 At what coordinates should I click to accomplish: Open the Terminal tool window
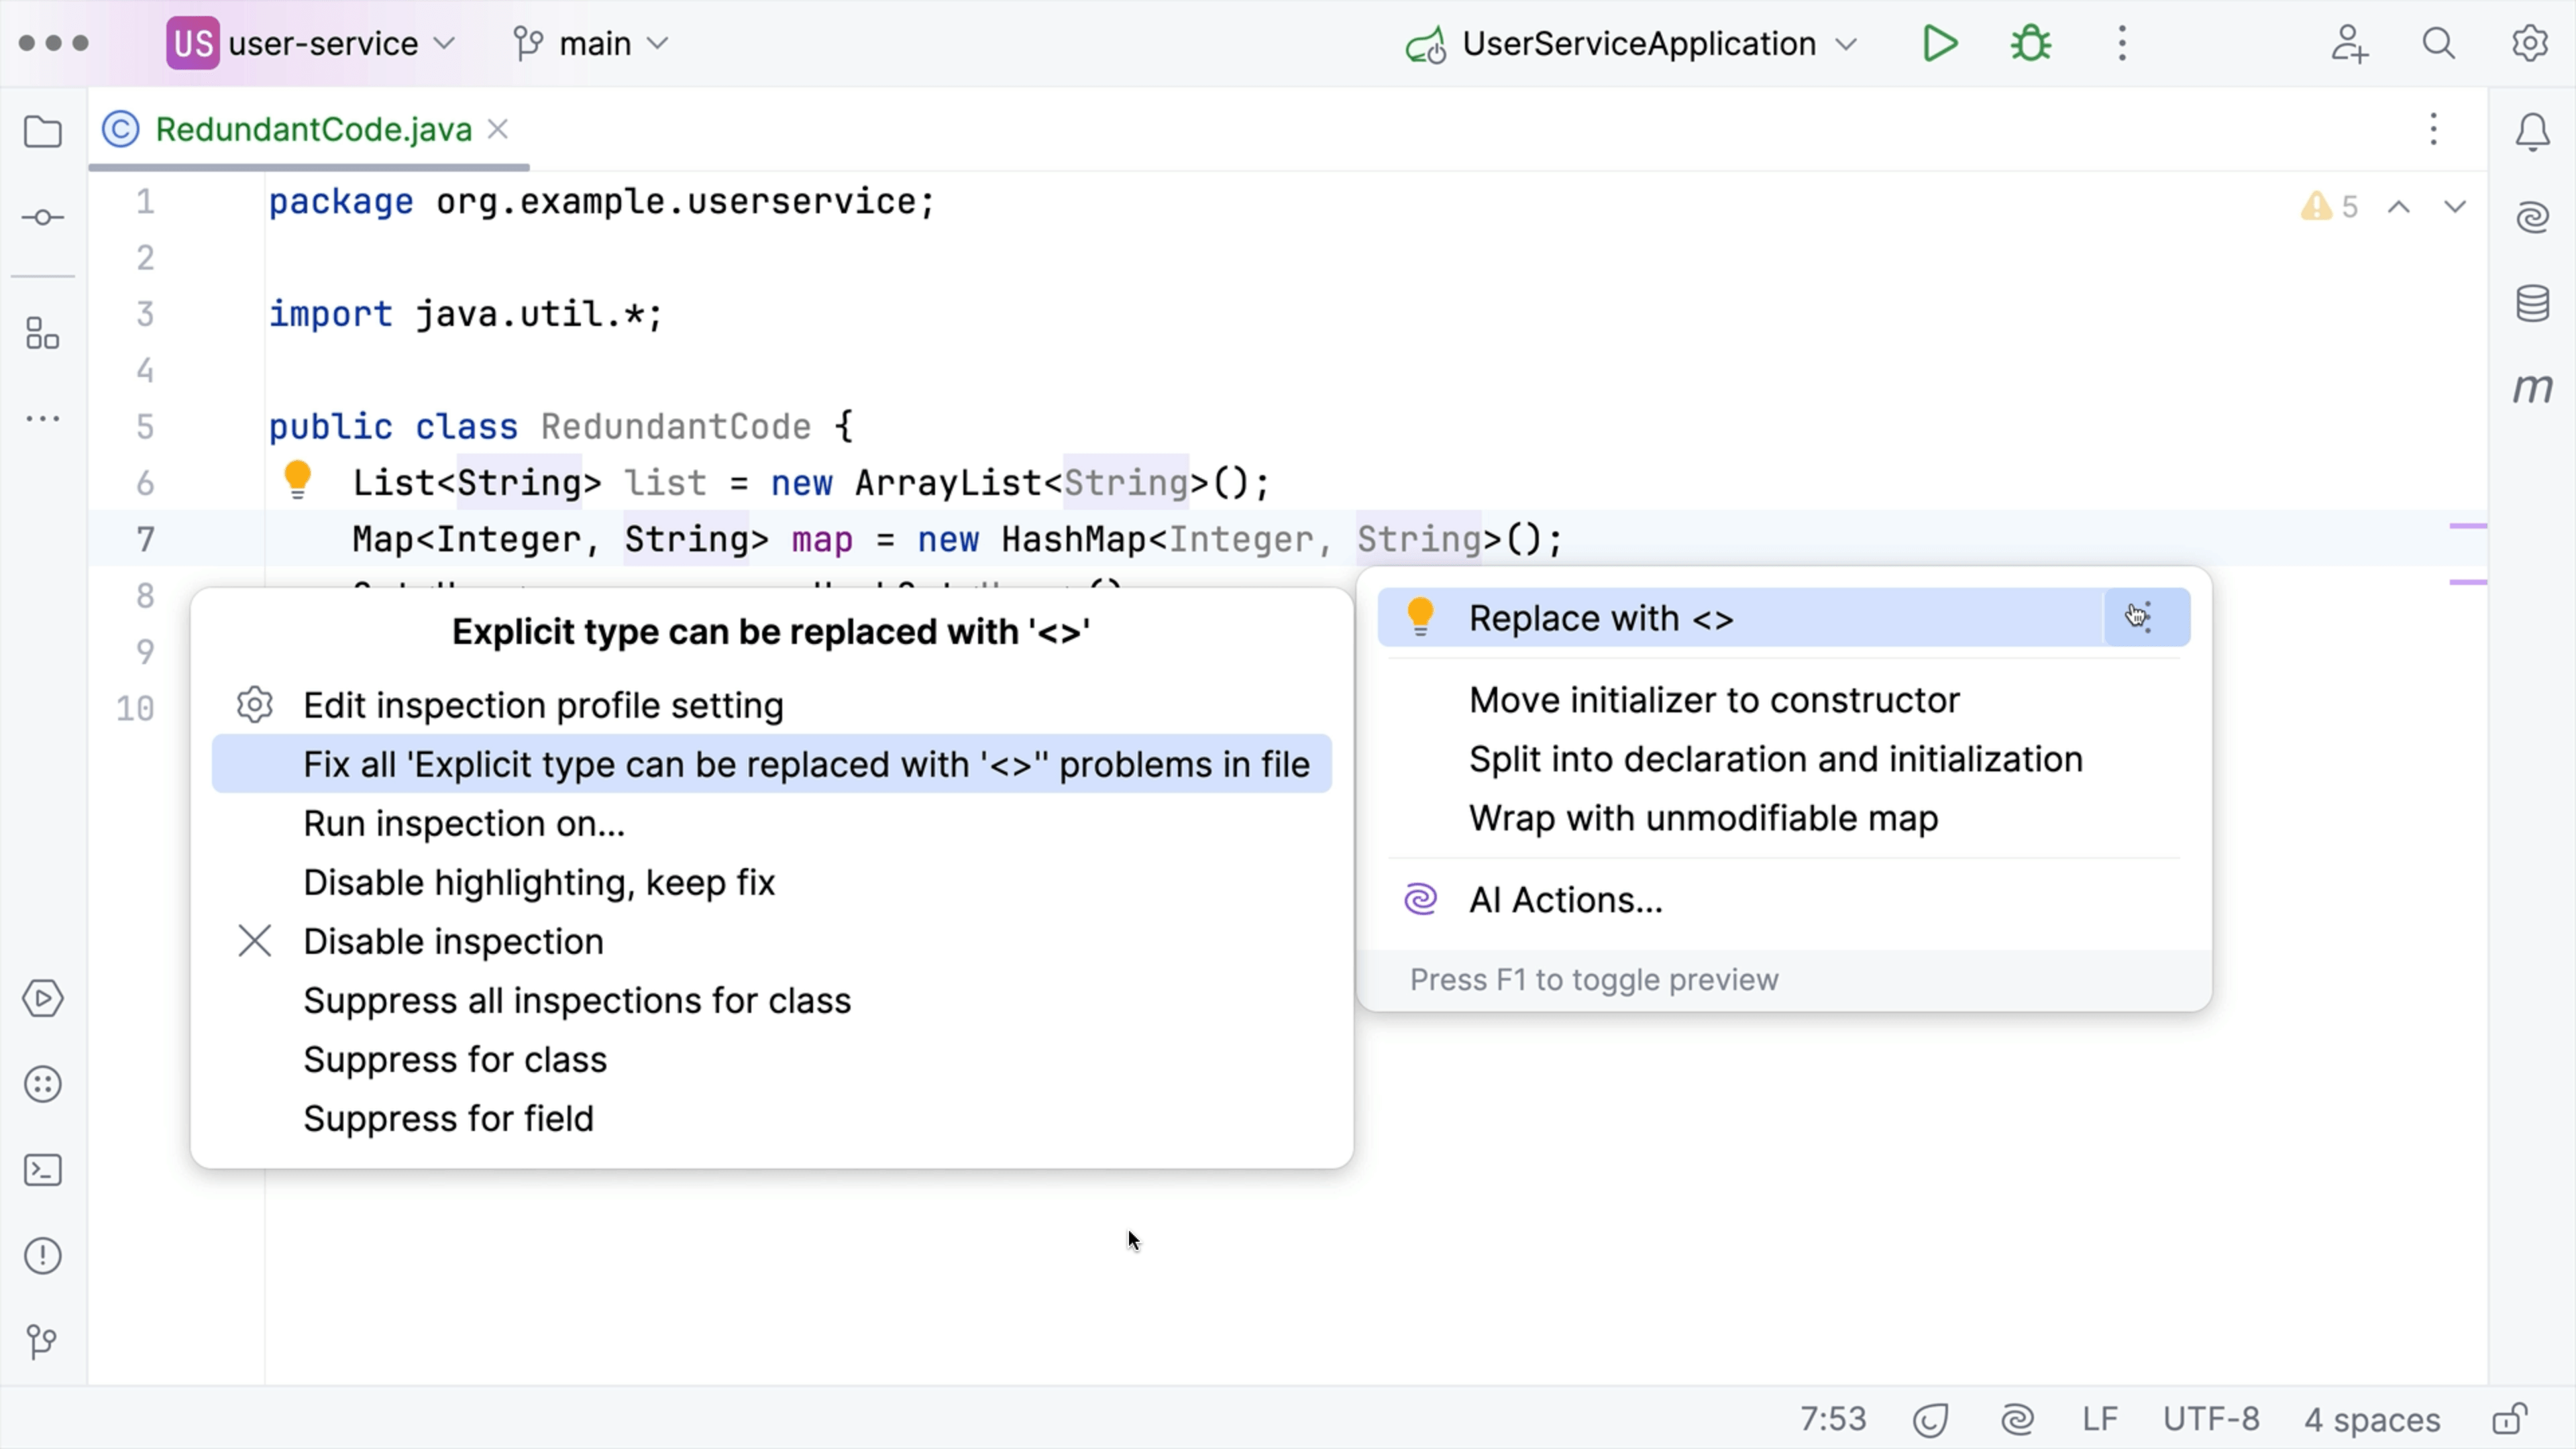coord(42,1170)
